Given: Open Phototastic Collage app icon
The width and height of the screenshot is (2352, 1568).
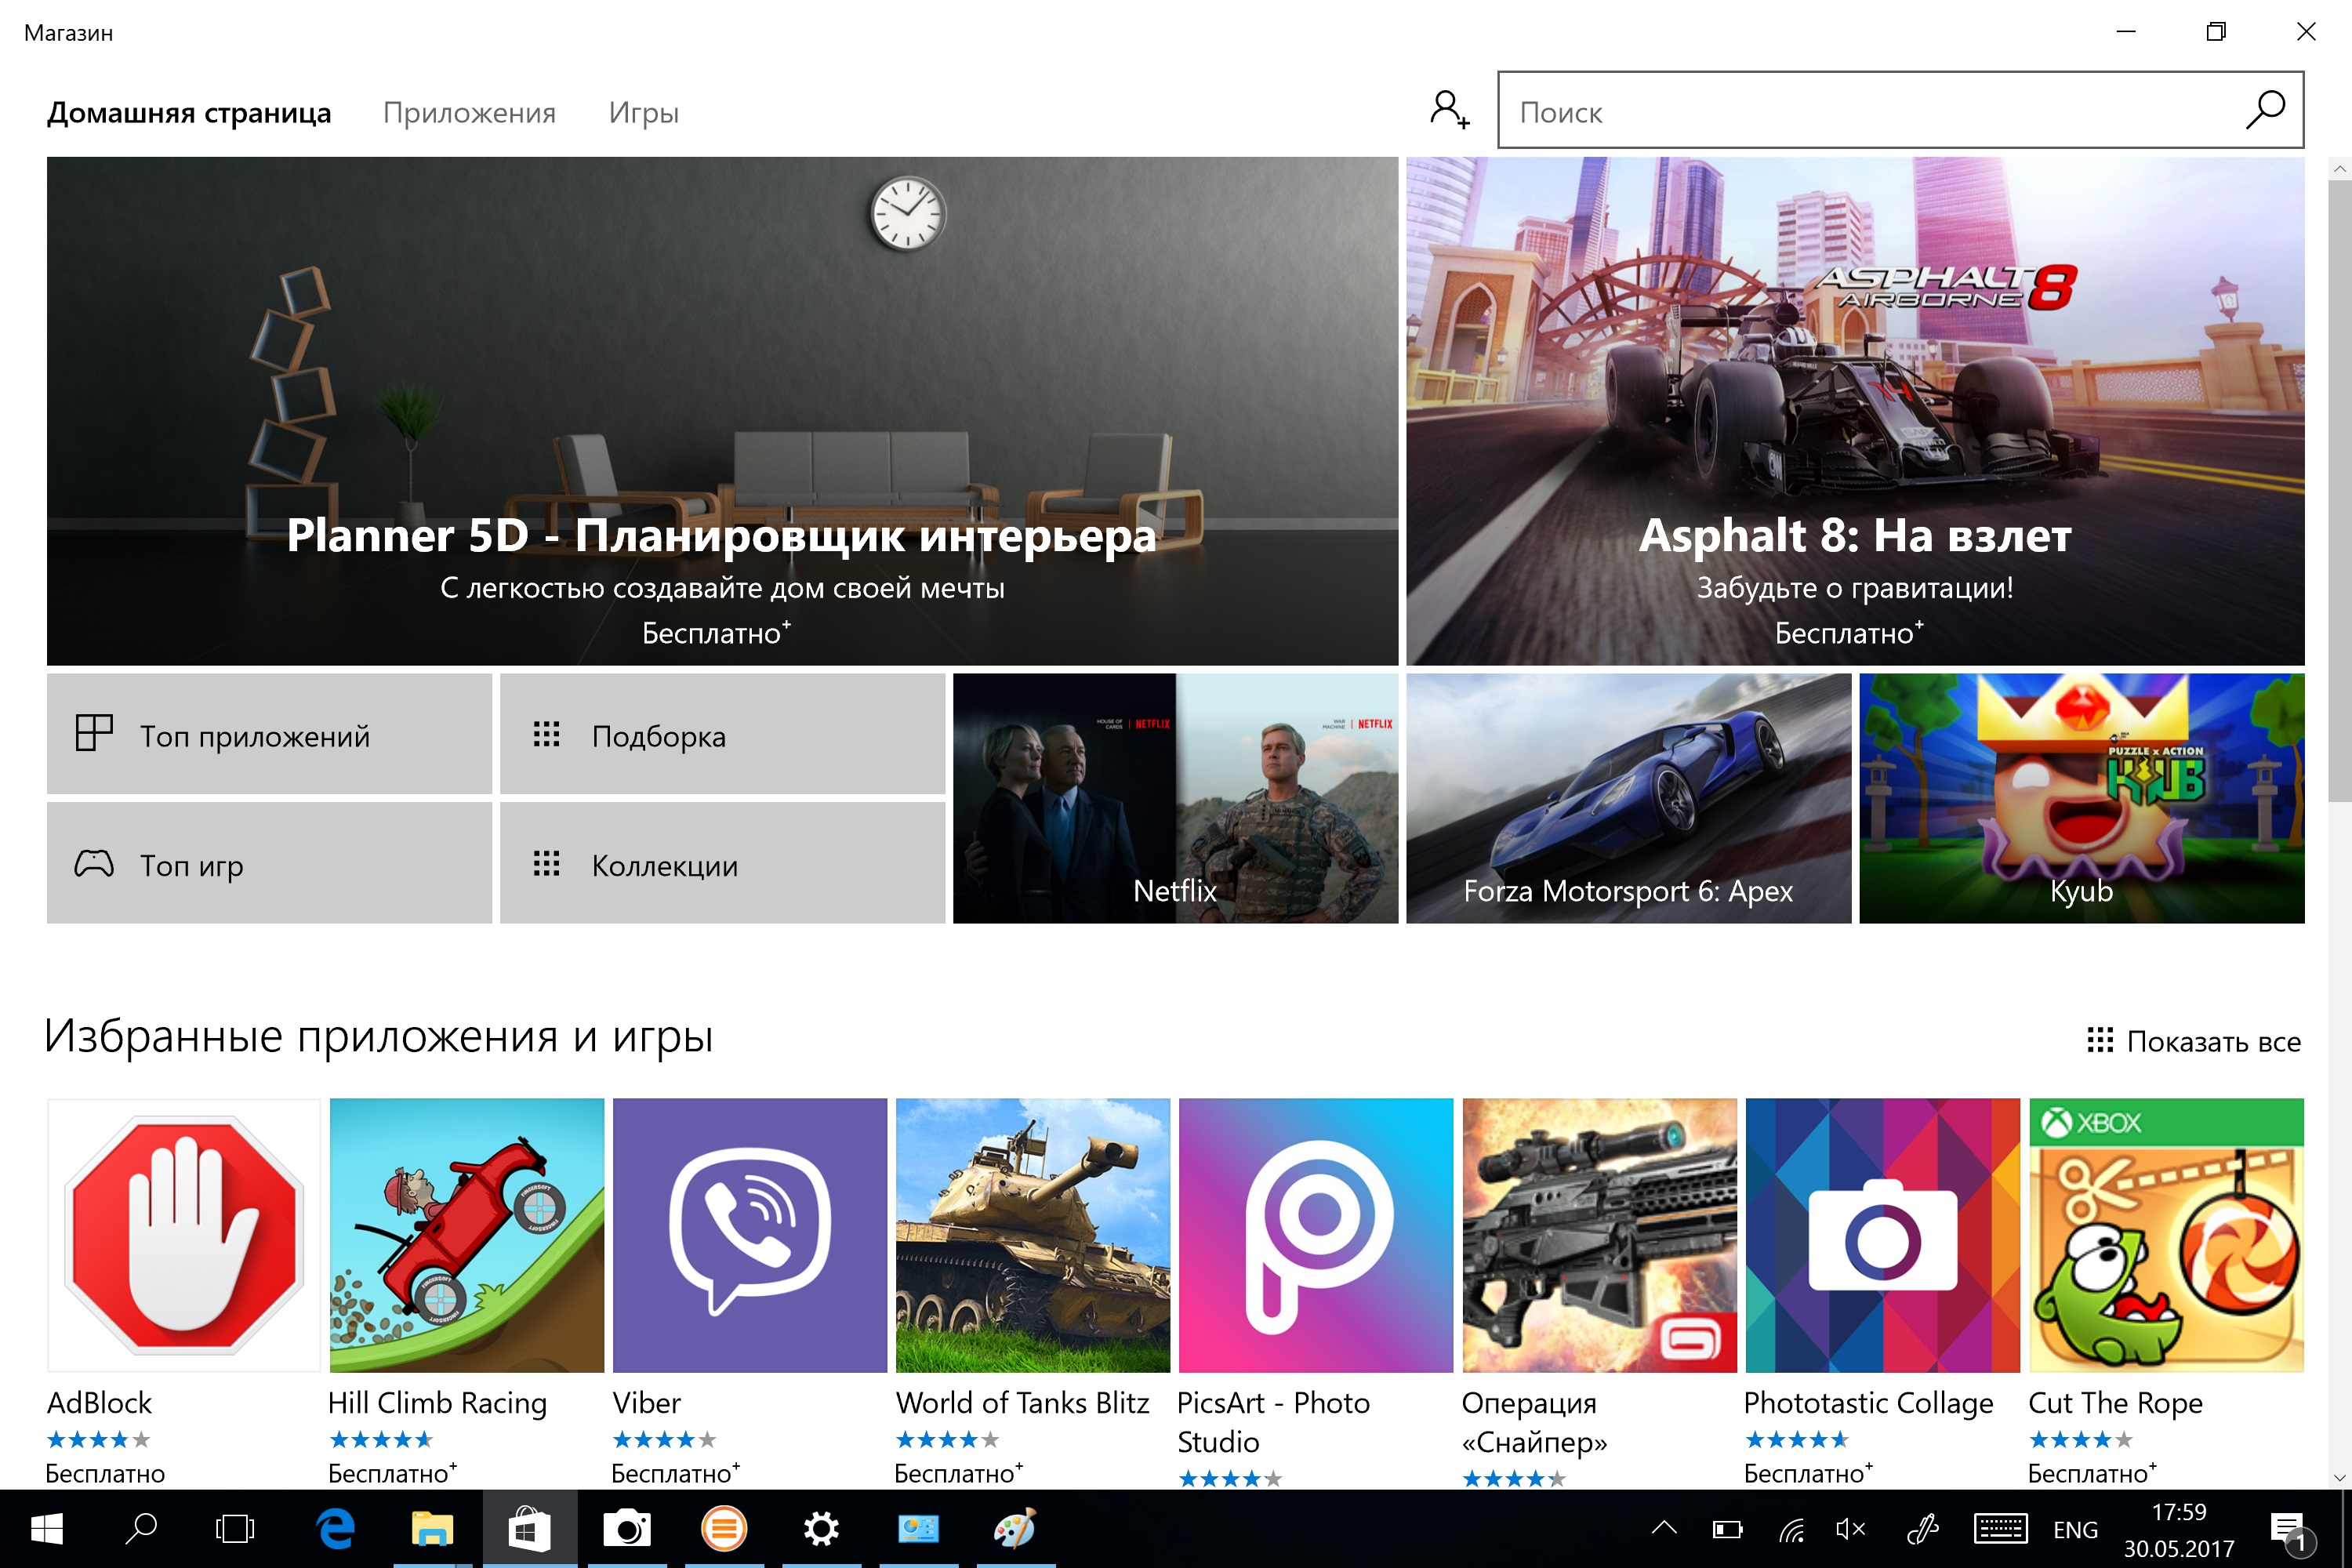Looking at the screenshot, I should (1882, 1235).
